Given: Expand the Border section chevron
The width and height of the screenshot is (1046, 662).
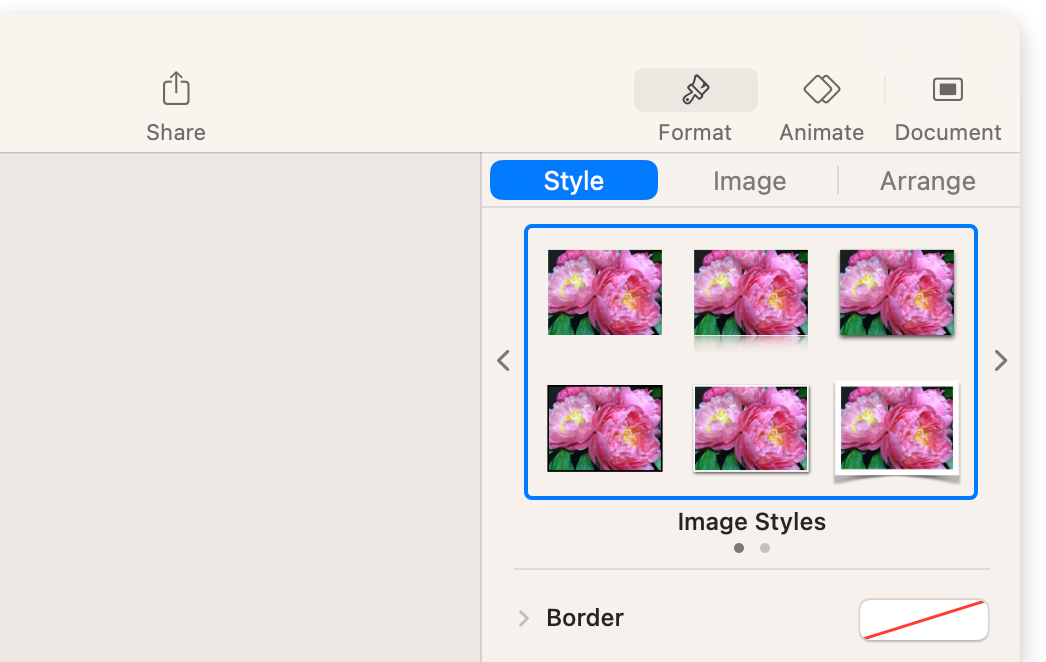Looking at the screenshot, I should tap(523, 618).
